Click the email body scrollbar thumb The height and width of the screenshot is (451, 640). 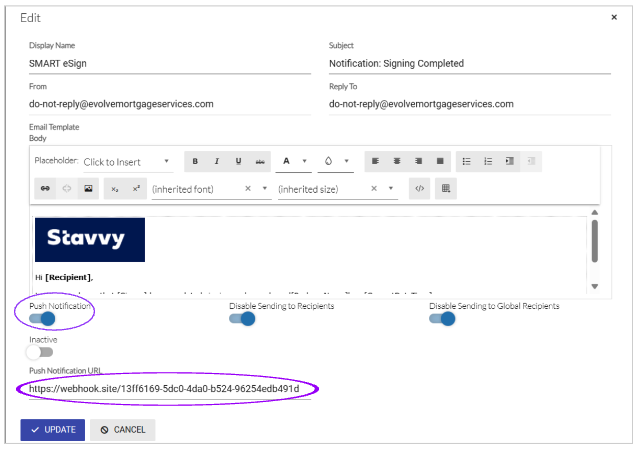[595, 241]
